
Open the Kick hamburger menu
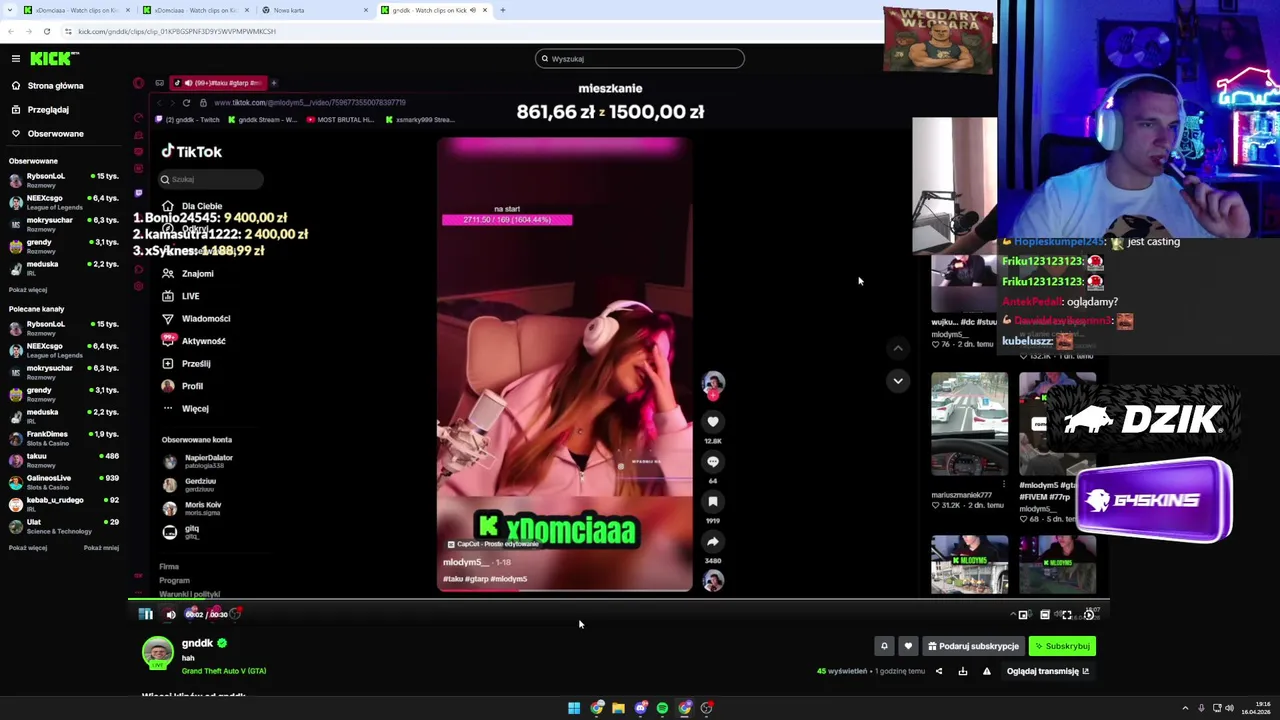coord(16,59)
